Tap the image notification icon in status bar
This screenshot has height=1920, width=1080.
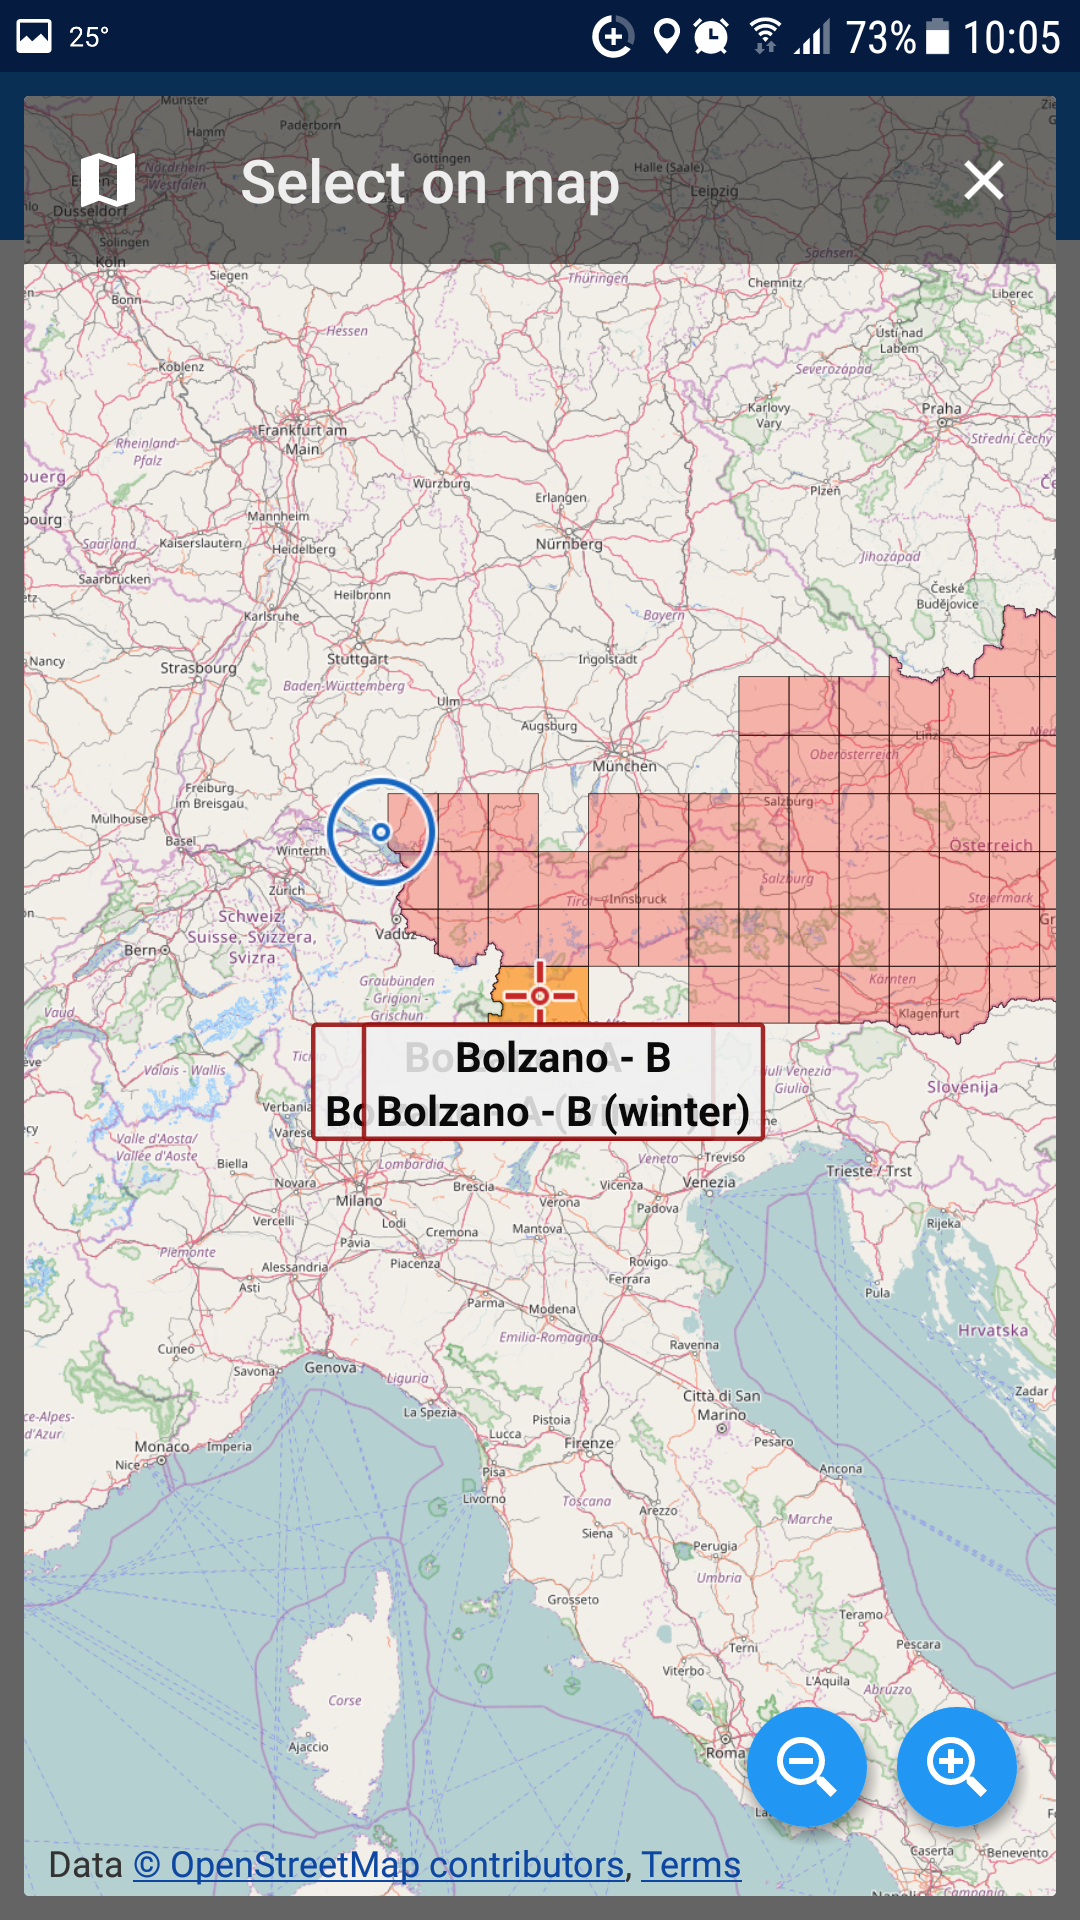[x=34, y=37]
